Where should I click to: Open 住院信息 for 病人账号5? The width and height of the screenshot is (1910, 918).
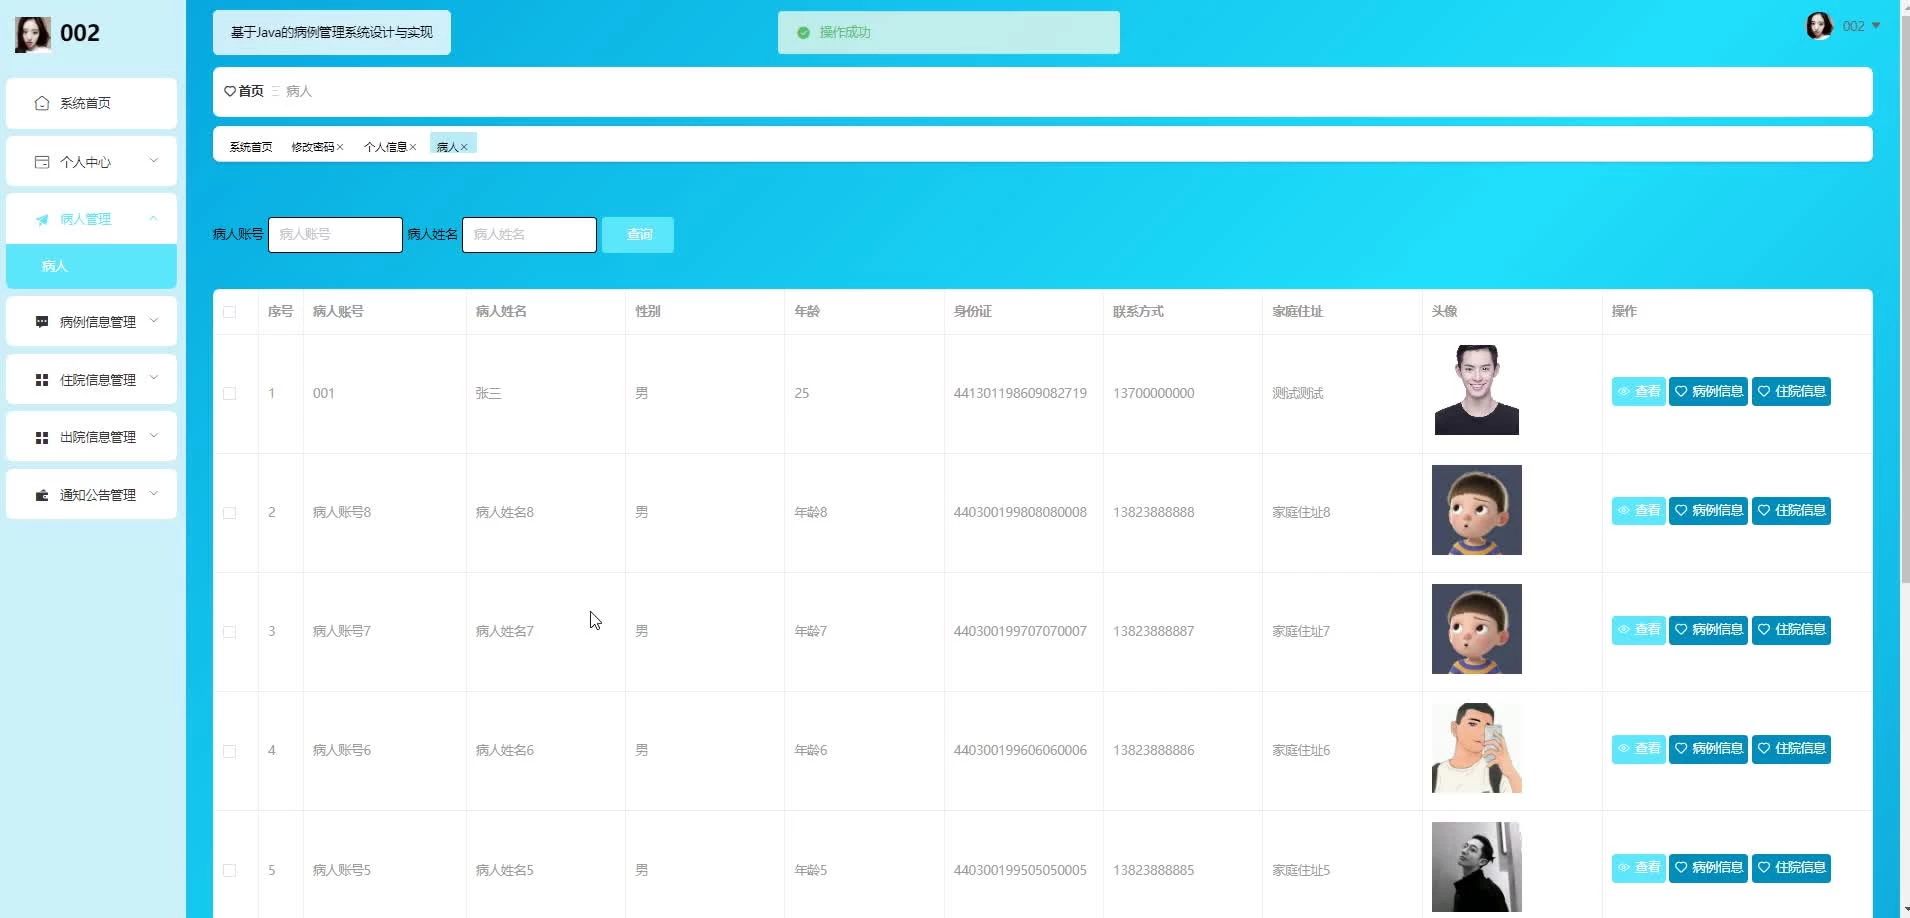tap(1791, 868)
